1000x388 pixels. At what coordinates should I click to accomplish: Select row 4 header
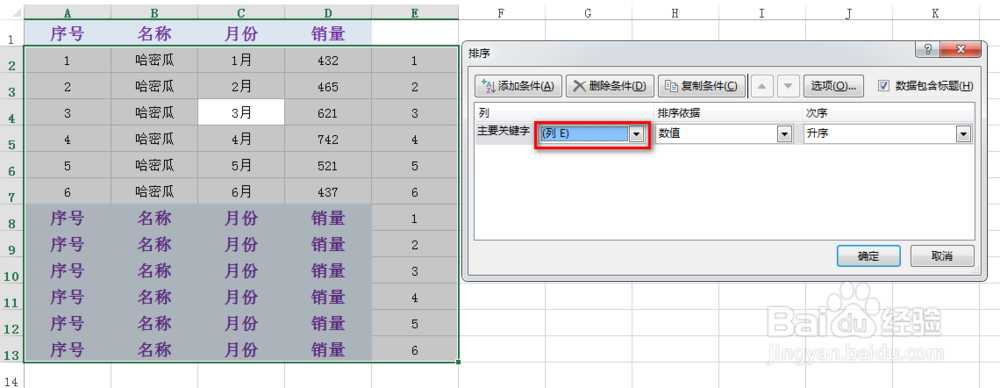[x=11, y=113]
